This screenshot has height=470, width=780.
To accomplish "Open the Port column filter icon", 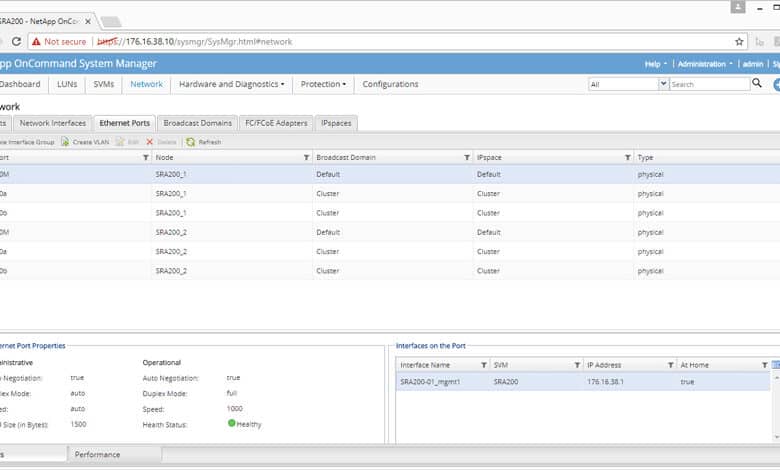I will 146,157.
